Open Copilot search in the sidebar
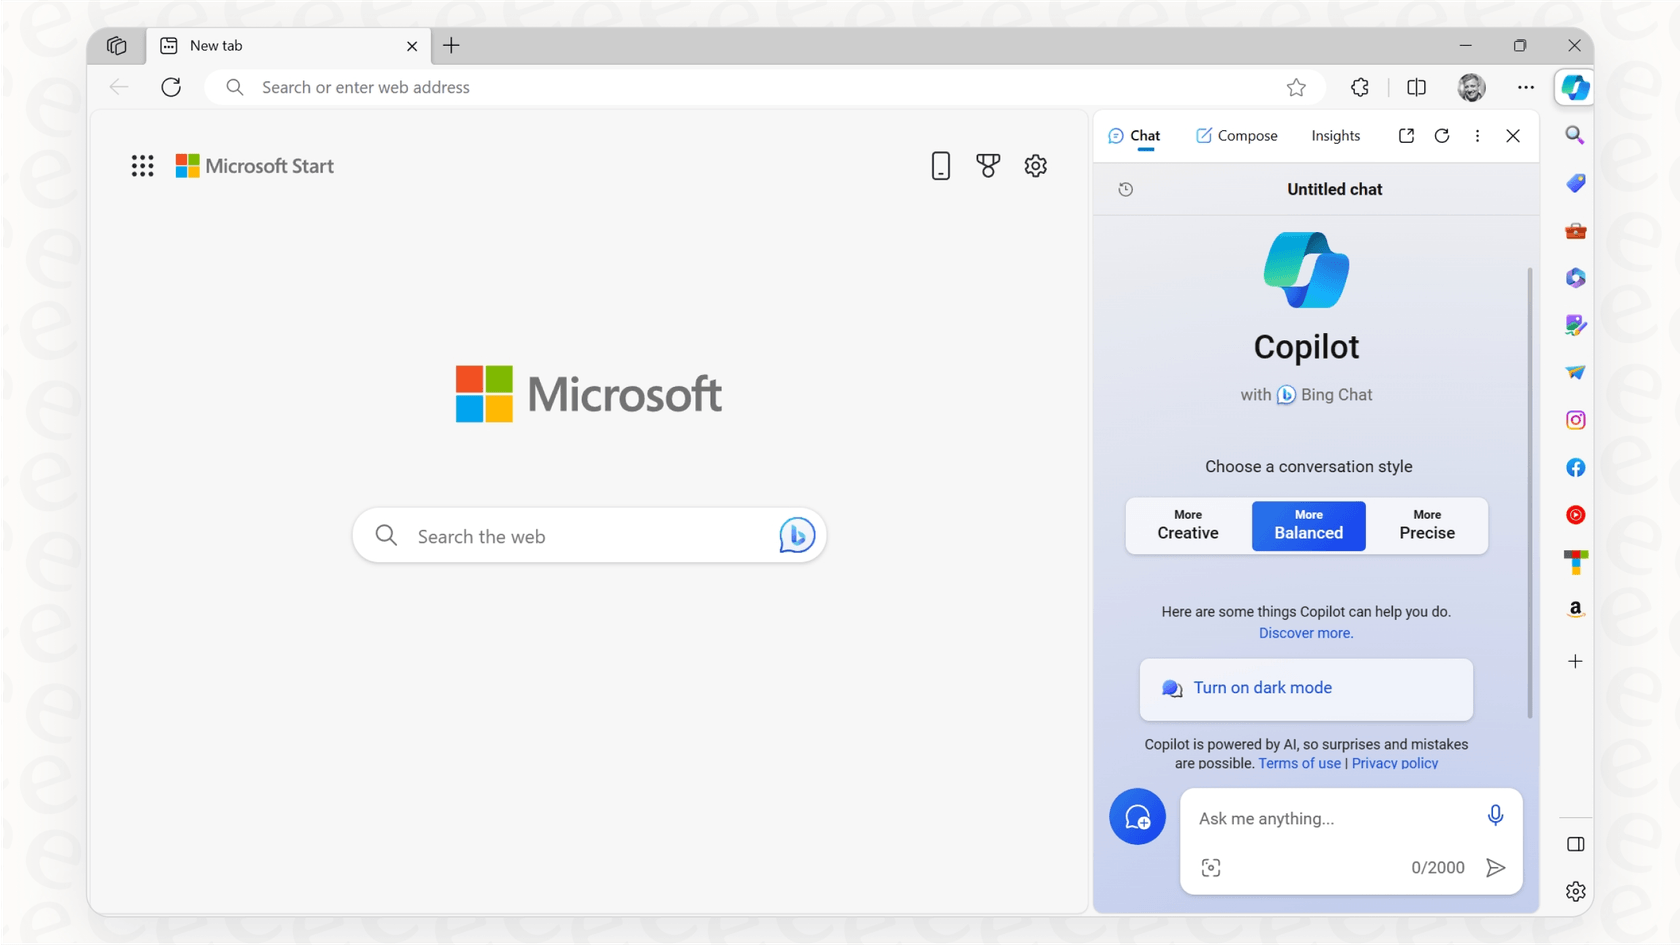Image resolution: width=1680 pixels, height=945 pixels. tap(1575, 135)
